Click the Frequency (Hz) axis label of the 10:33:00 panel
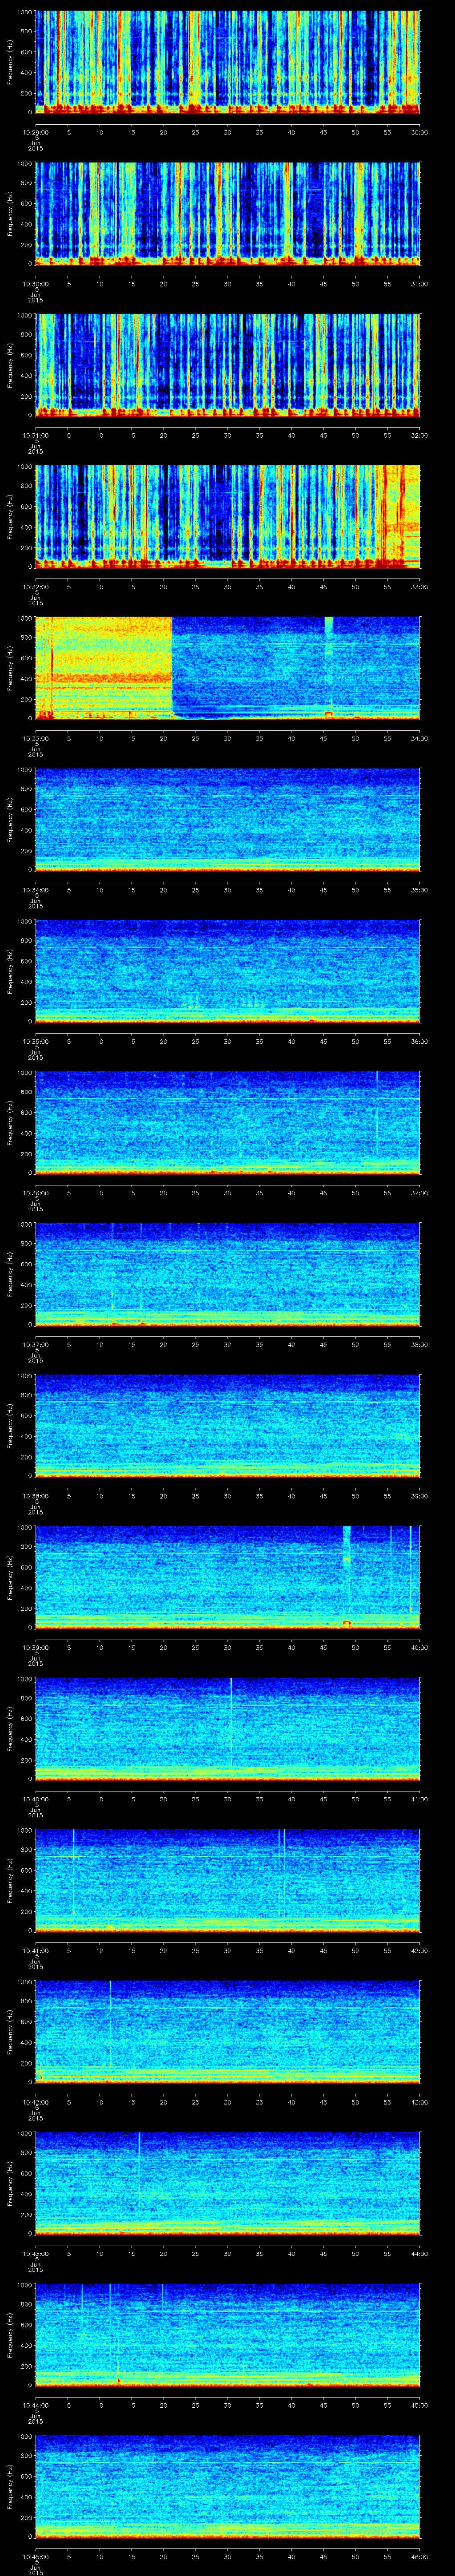The height and width of the screenshot is (2576, 455). click(x=10, y=668)
